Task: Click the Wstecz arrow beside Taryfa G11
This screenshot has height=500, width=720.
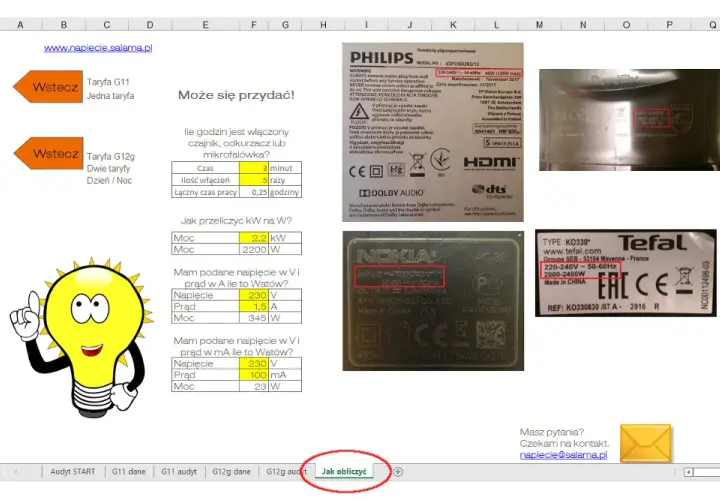Action: pos(48,86)
